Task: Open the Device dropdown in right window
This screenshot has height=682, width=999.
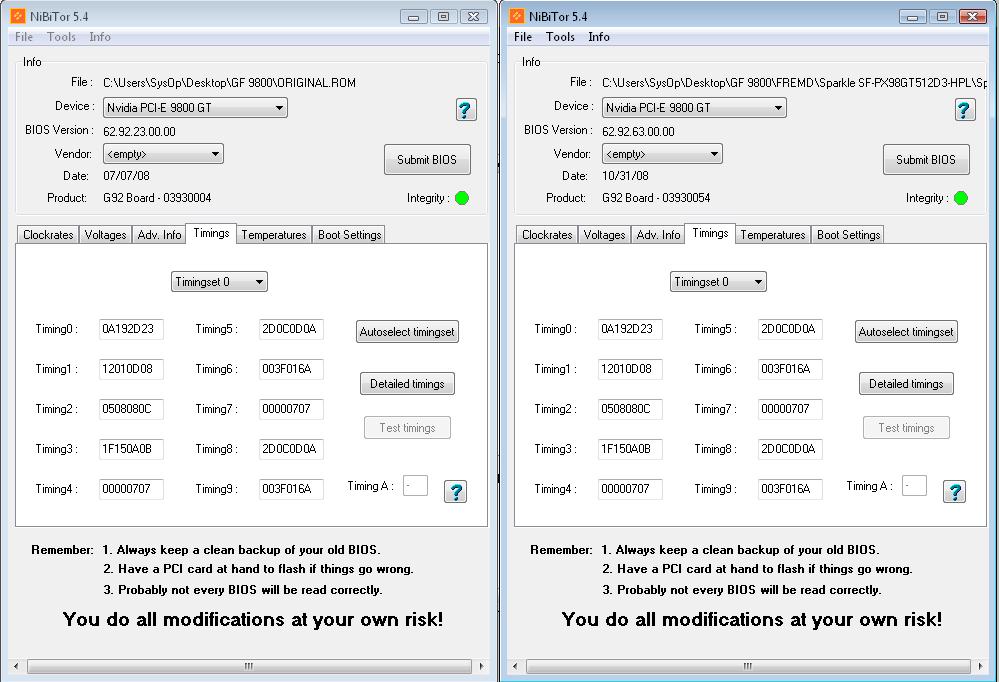Action: (694, 108)
